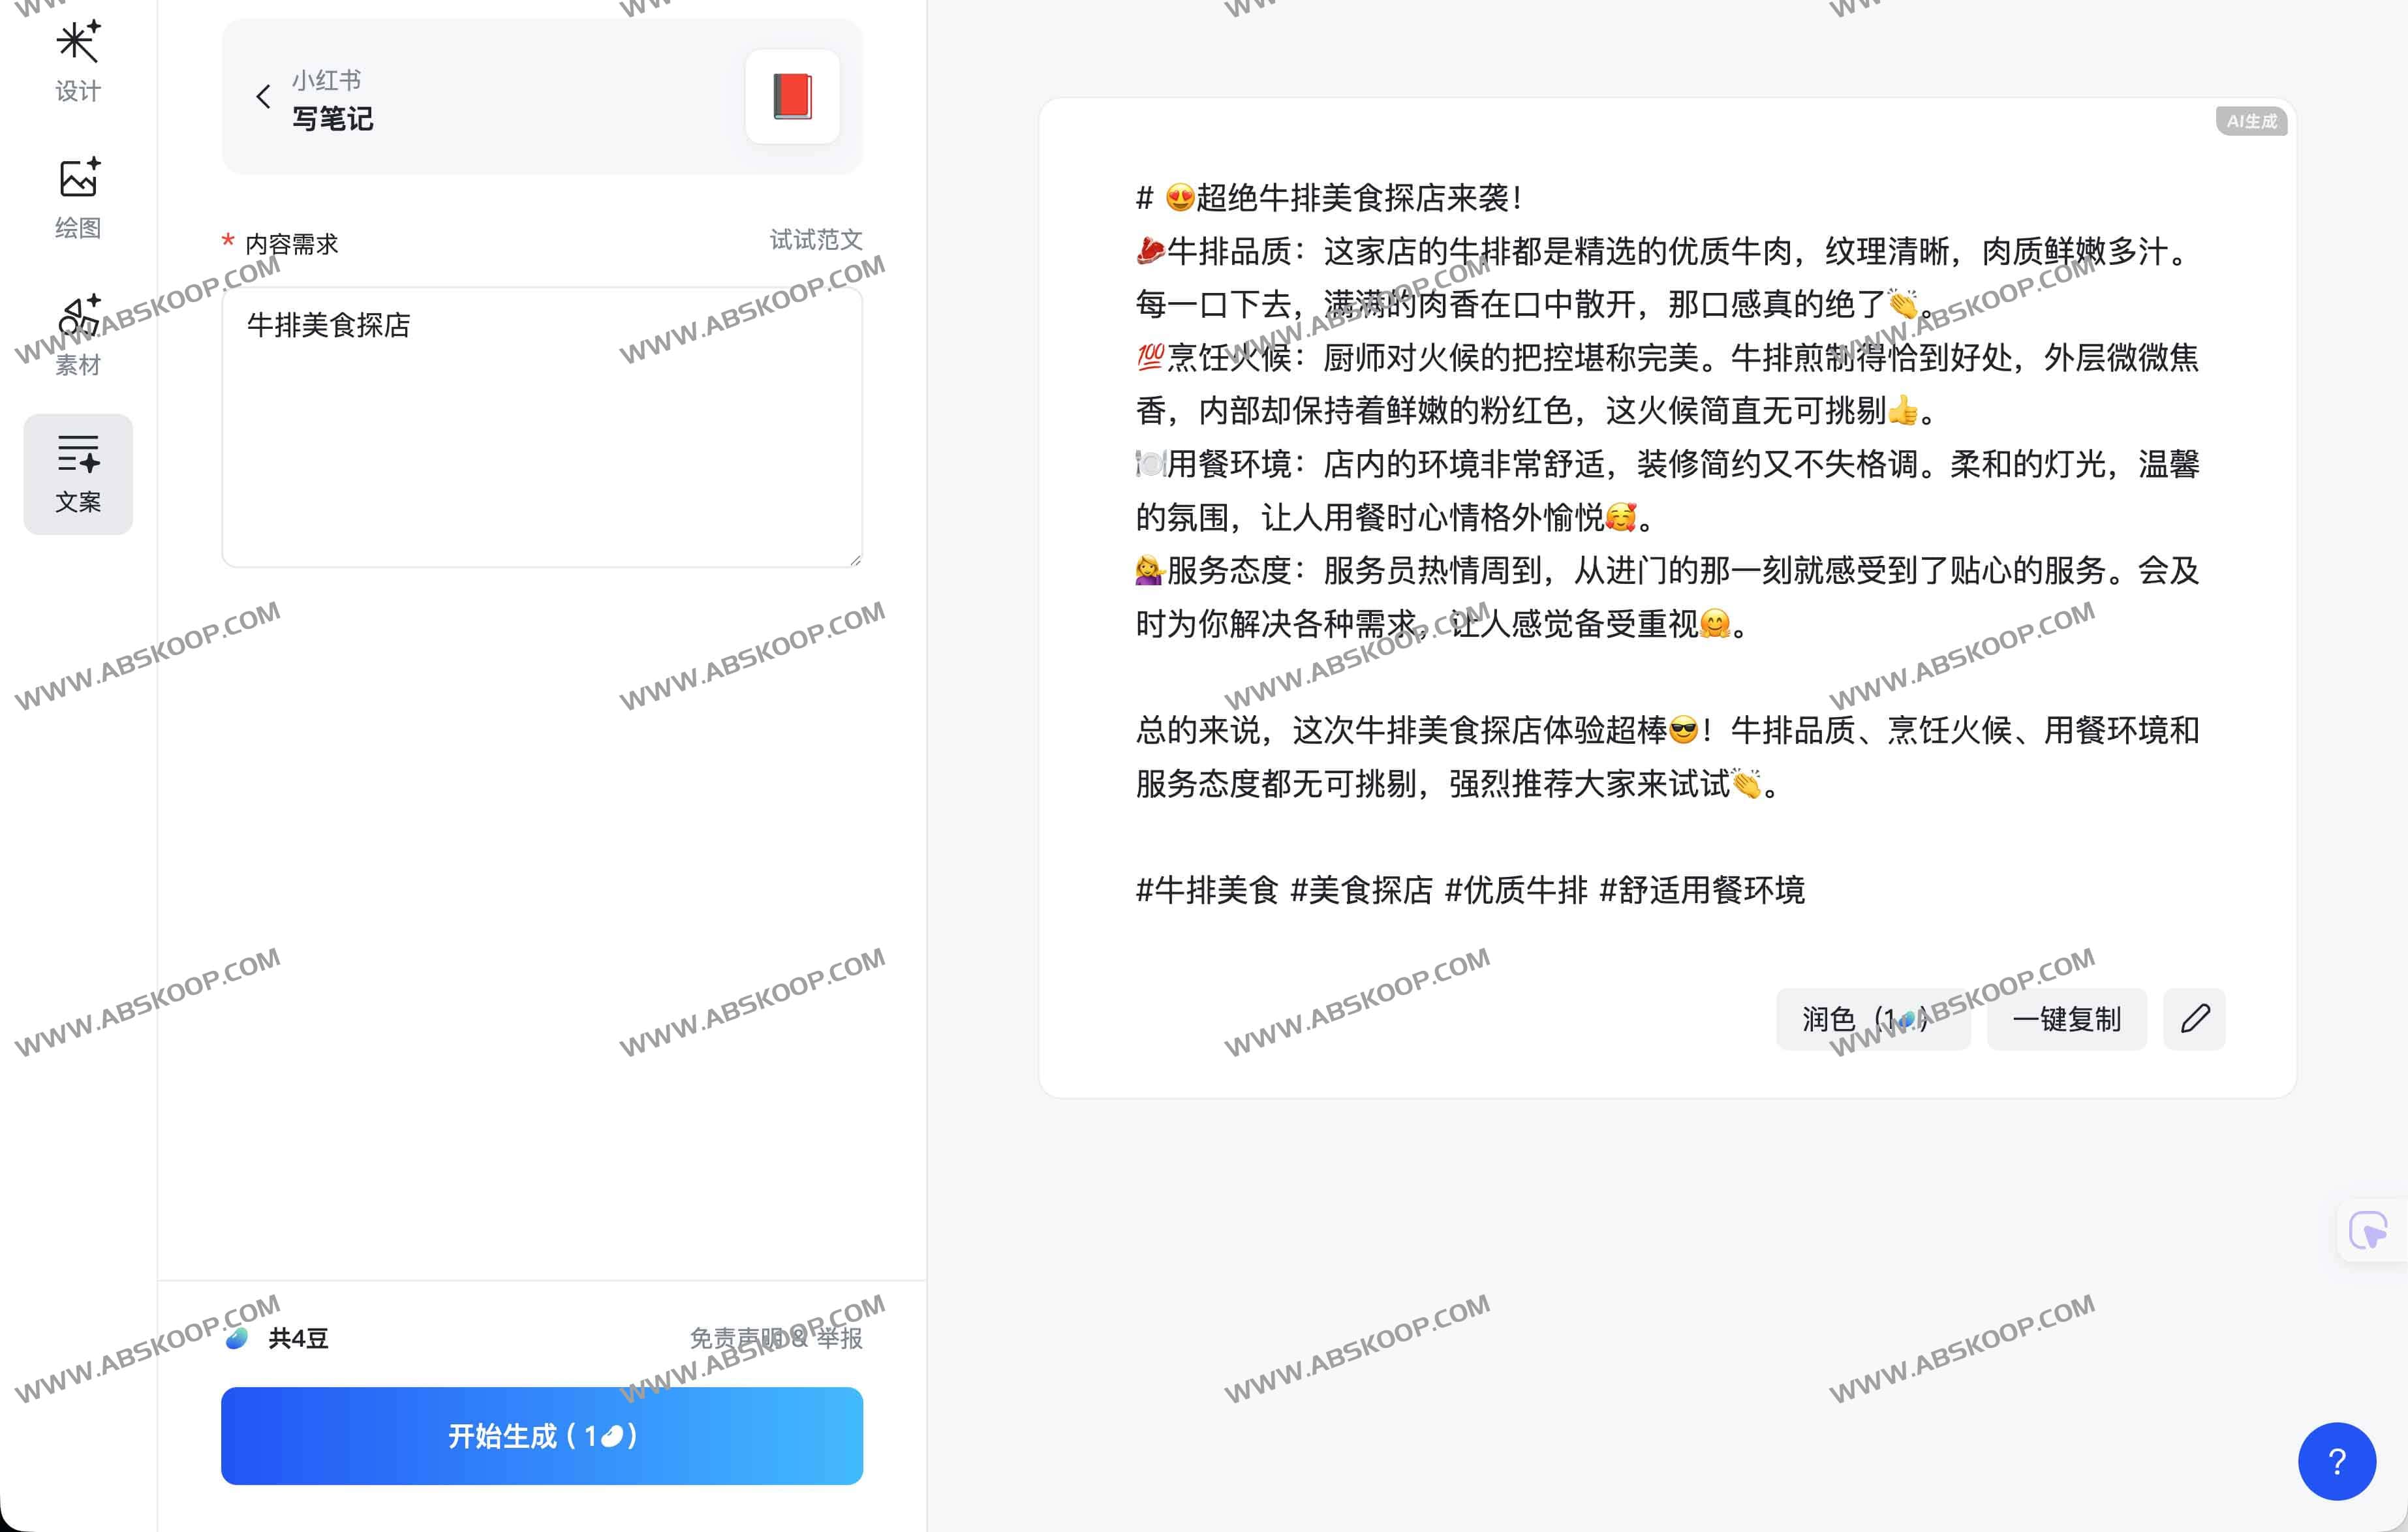2408x1532 pixels.
Task: Go back with the left chevron arrow
Action: (x=263, y=97)
